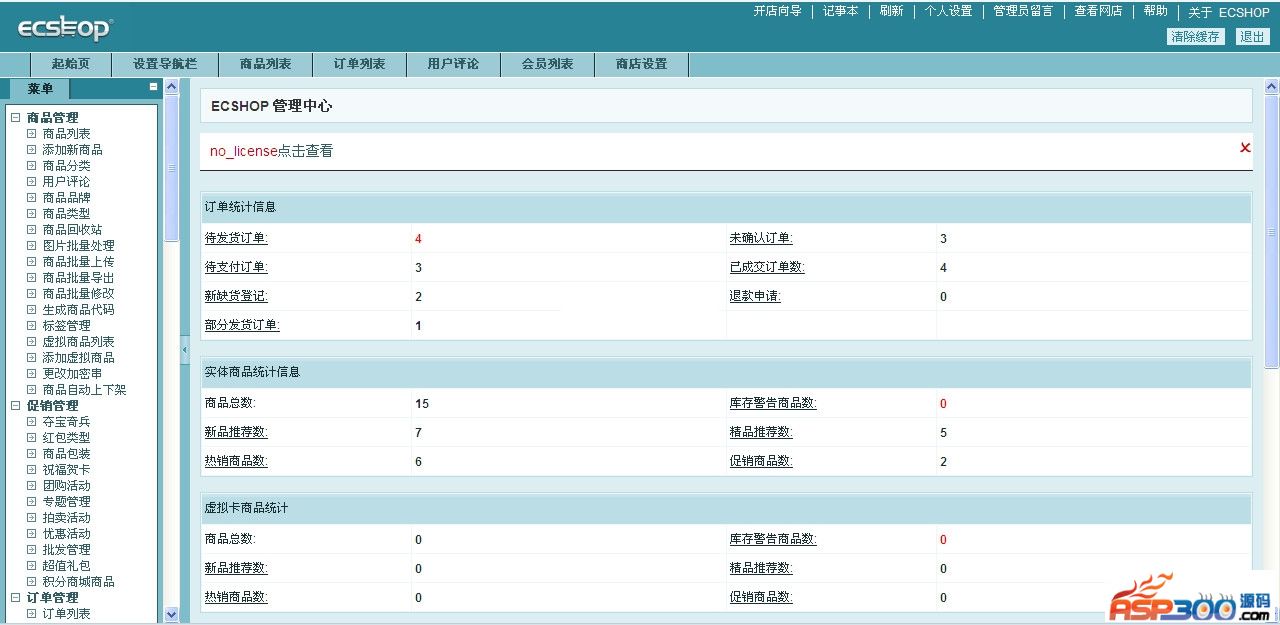1280x625 pixels.
Task: Click the sidebar scrollbar down arrow
Action: click(171, 614)
